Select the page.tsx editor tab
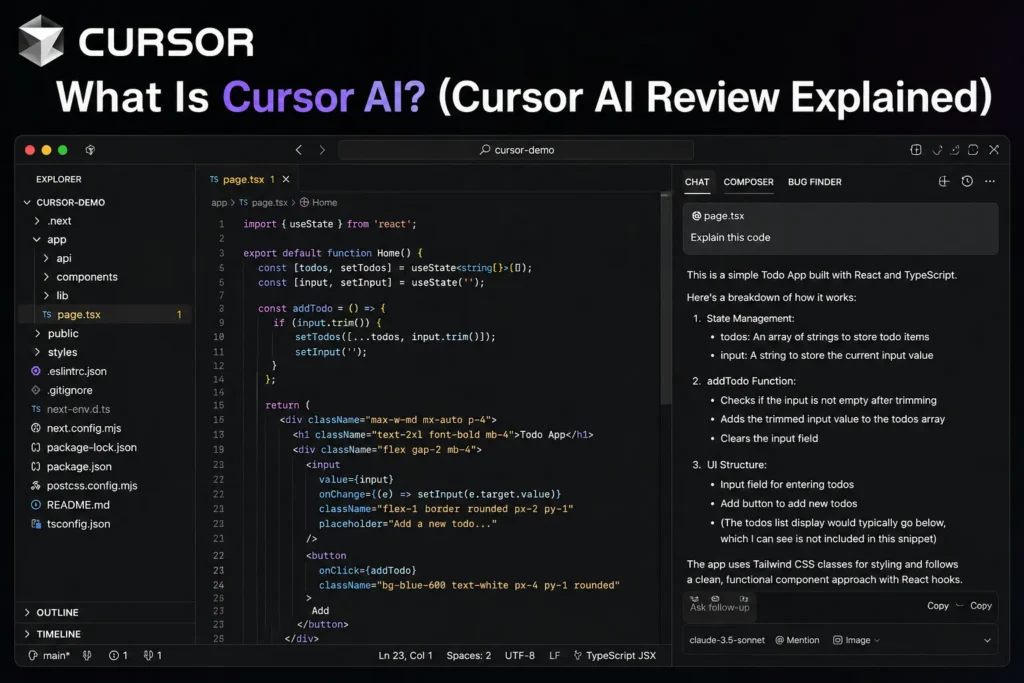1024x683 pixels. (249, 179)
